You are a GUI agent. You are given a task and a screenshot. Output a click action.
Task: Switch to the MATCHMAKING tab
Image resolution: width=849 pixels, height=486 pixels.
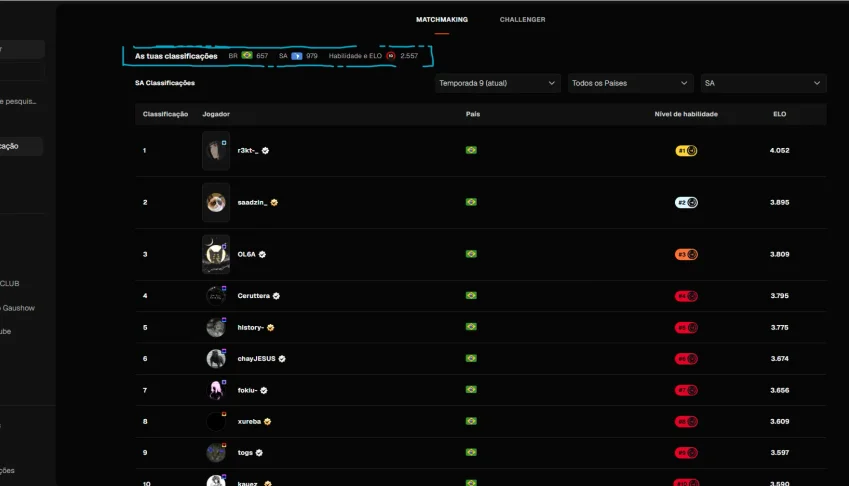tap(442, 19)
